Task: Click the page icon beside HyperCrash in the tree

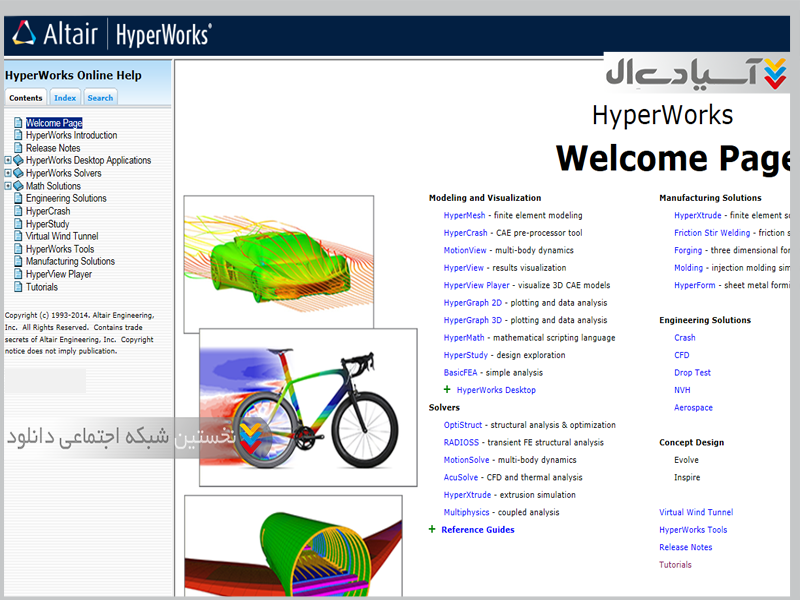Action: [x=18, y=211]
